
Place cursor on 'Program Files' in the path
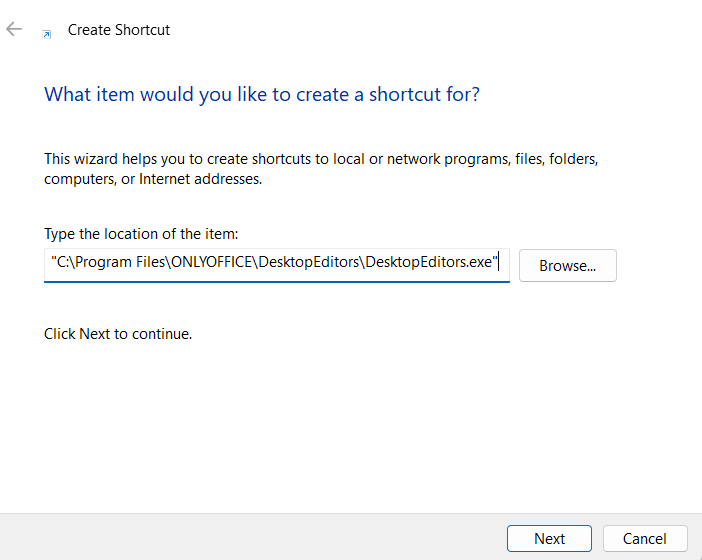point(121,262)
